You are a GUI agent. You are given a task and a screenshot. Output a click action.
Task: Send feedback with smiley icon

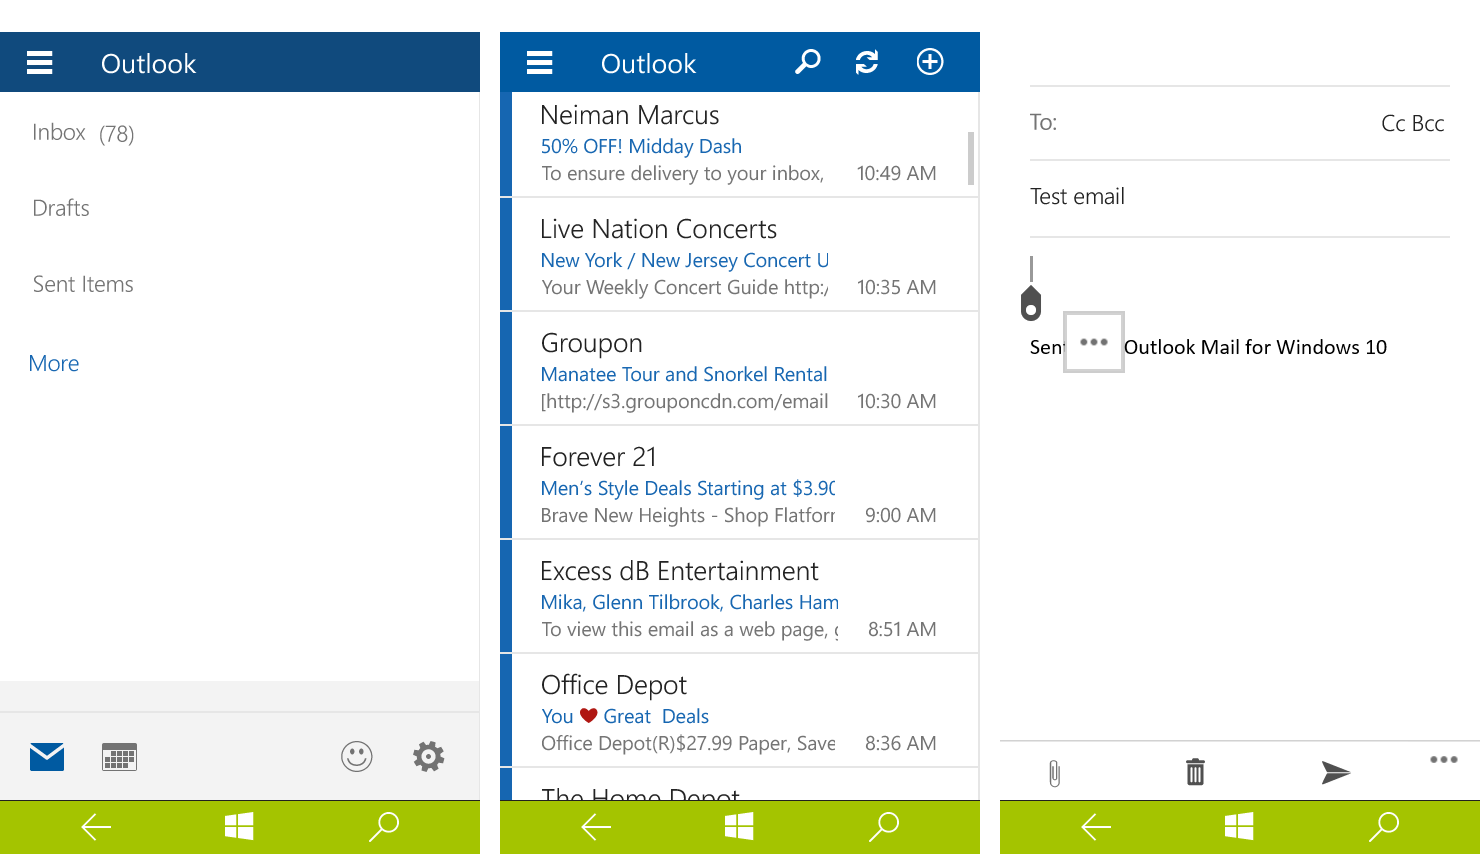pyautogui.click(x=357, y=757)
